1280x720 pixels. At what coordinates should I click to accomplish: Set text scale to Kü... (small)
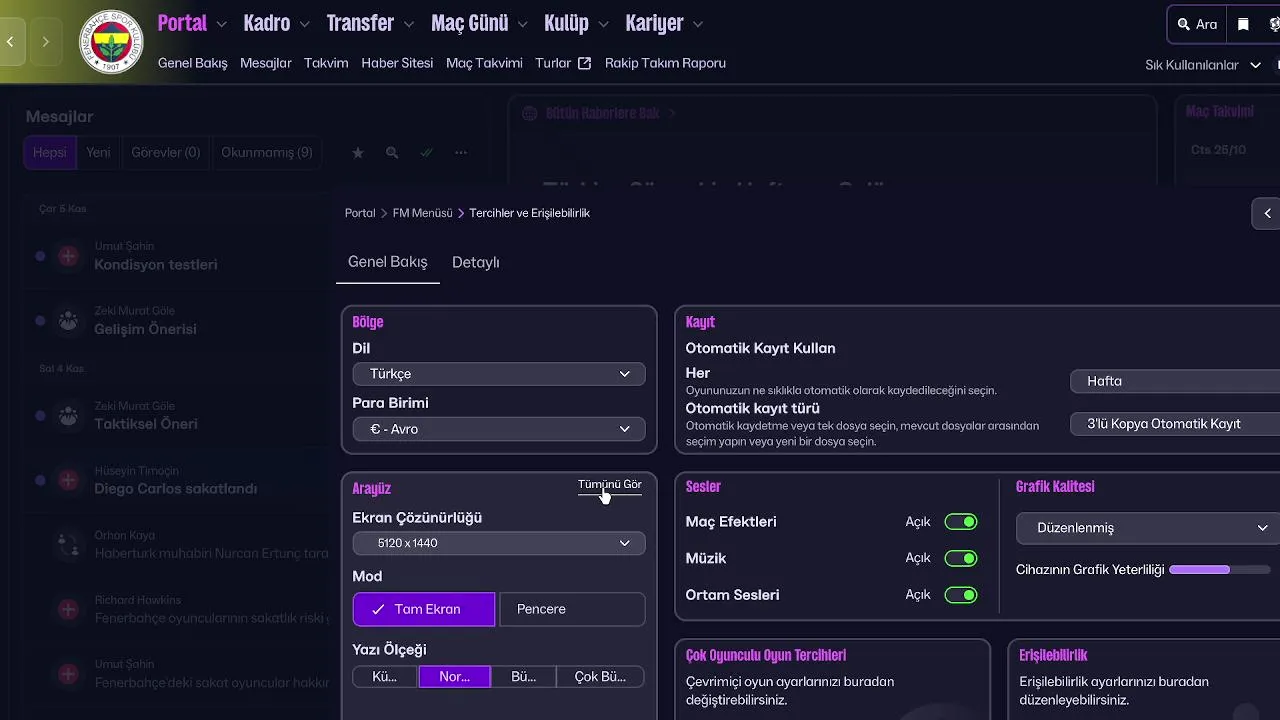pos(385,677)
